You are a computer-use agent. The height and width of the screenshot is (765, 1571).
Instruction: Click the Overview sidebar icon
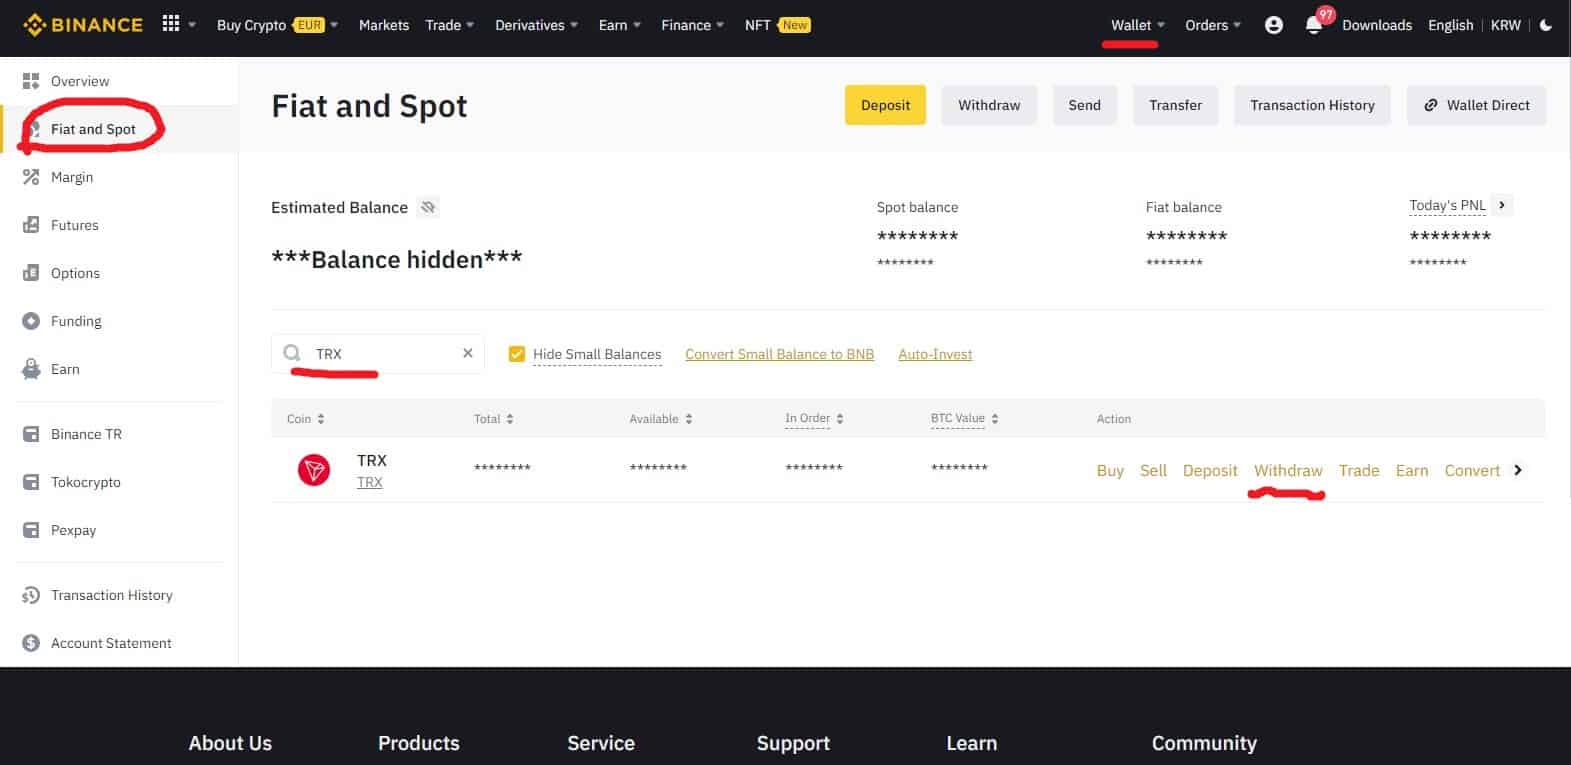coord(31,81)
